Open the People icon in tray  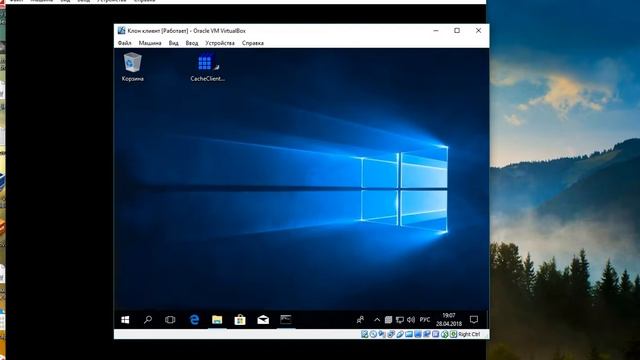tap(360, 320)
